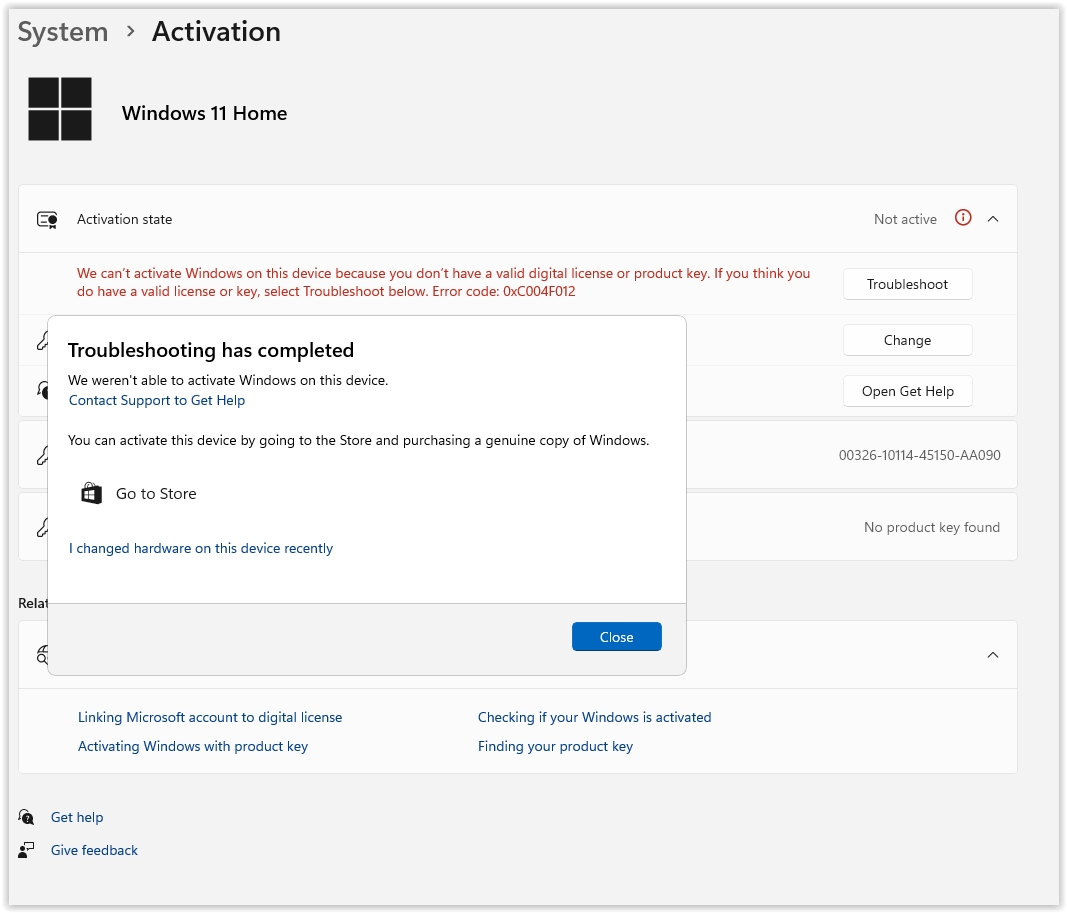The height and width of the screenshot is (913, 1067).
Task: Click the red info icon beside Not active
Action: [x=963, y=218]
